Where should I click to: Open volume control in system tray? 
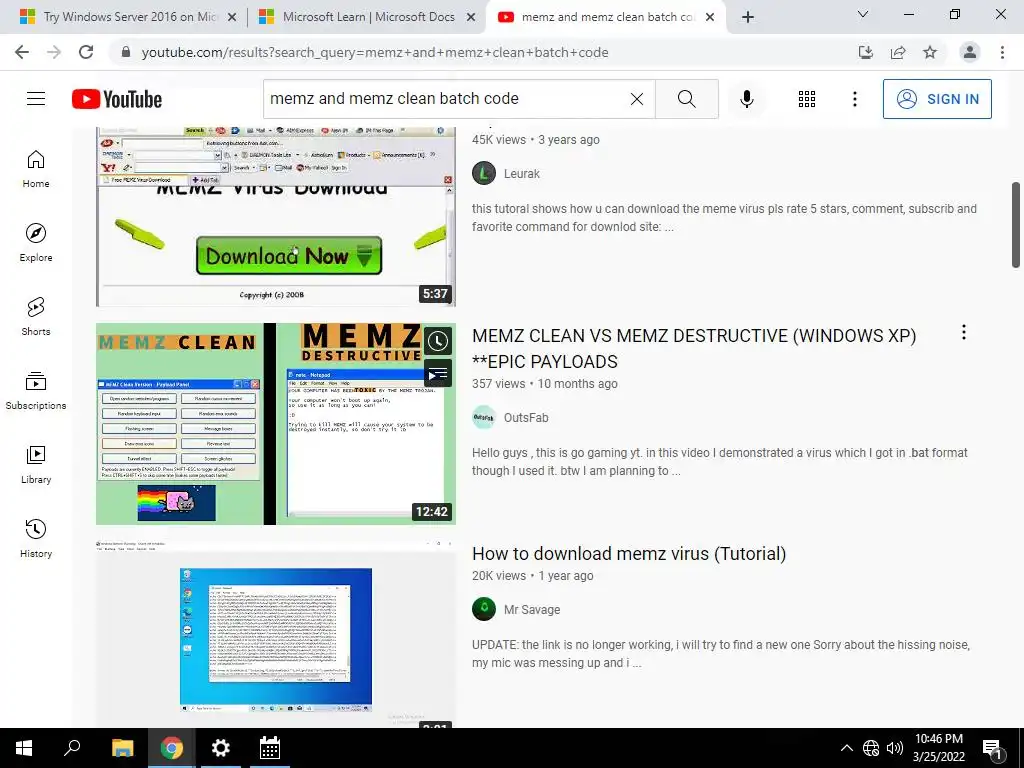coord(895,748)
